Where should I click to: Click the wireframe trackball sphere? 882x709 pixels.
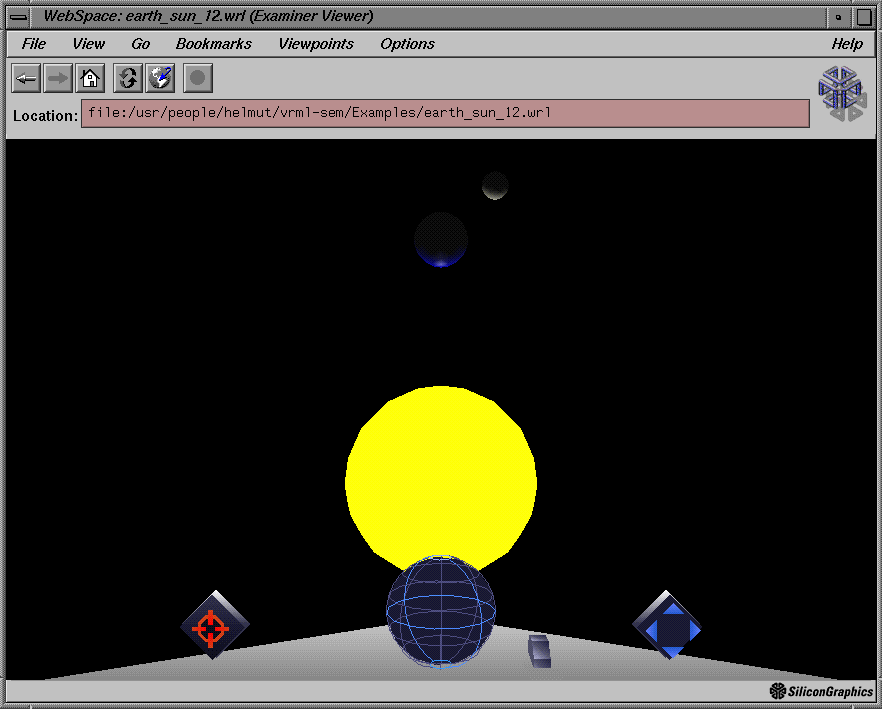coord(441,612)
